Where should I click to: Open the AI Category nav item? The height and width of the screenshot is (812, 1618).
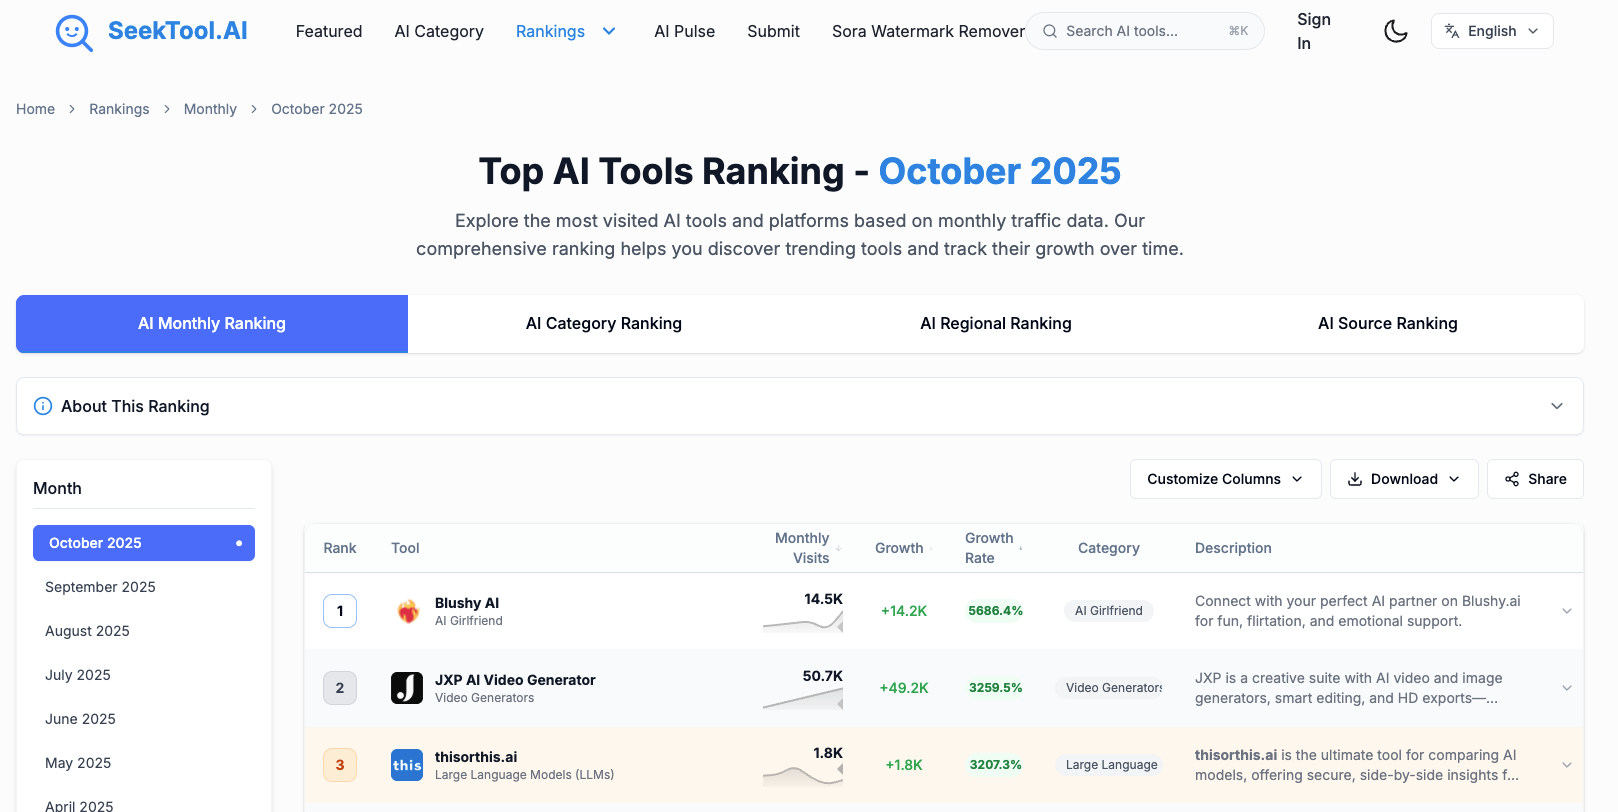(x=439, y=31)
